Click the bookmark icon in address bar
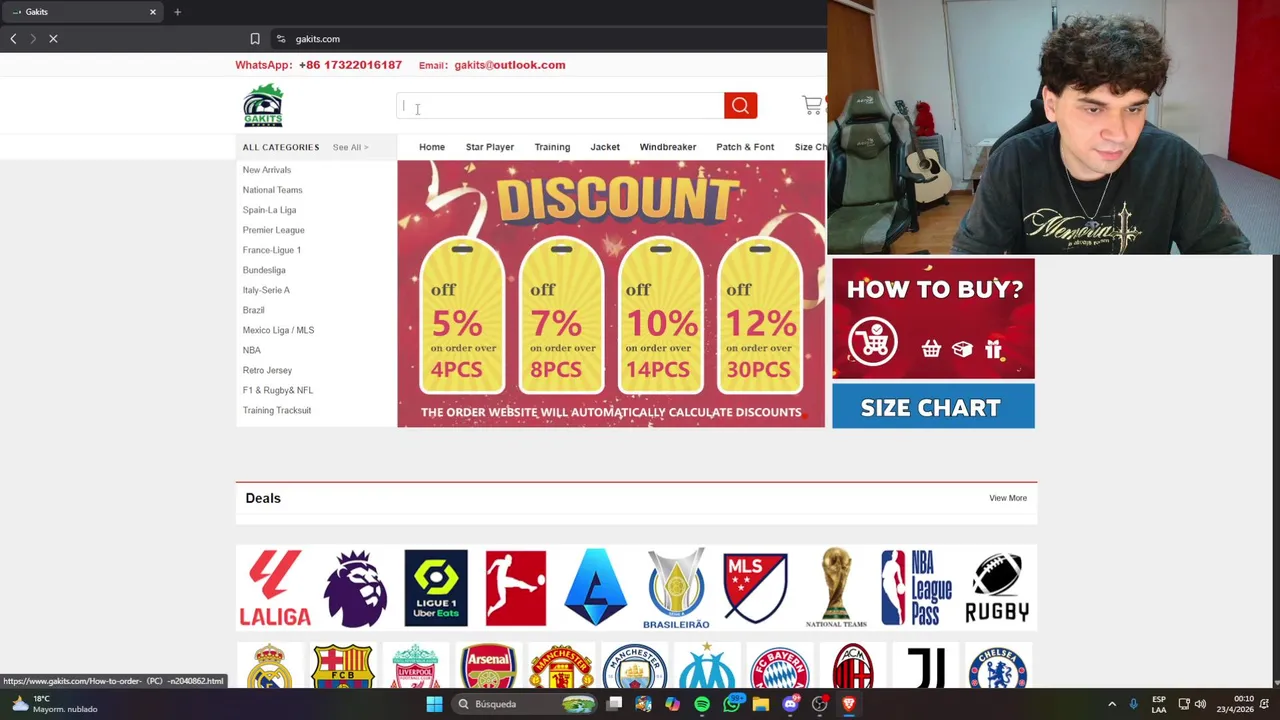This screenshot has height=720, width=1280. click(x=255, y=39)
